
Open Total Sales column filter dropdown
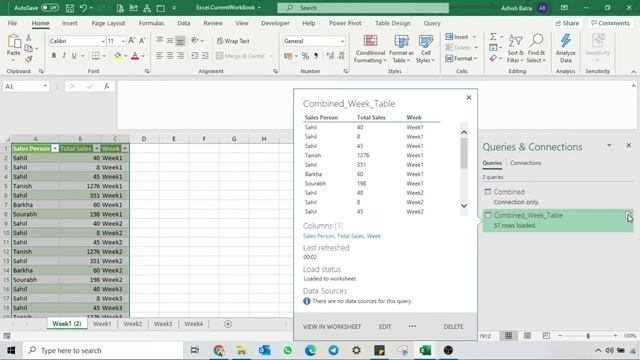97,149
